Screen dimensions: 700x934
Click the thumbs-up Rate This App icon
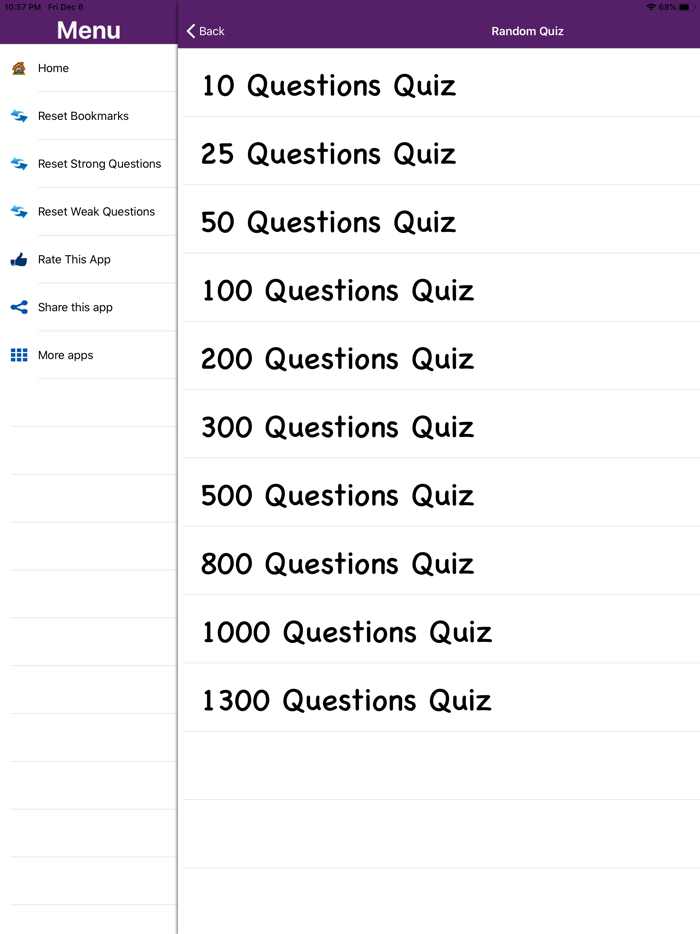pos(19,259)
